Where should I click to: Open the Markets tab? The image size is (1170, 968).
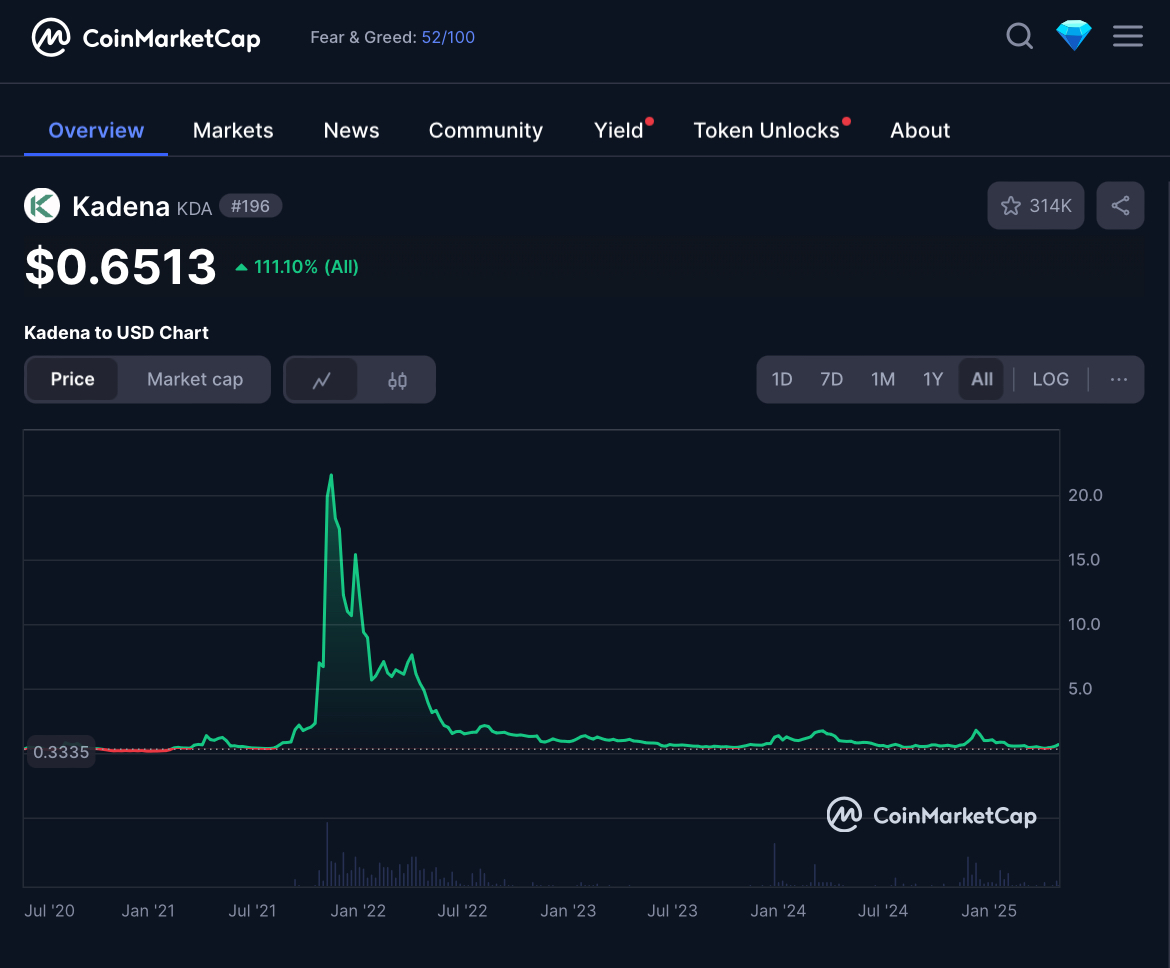[x=233, y=130]
